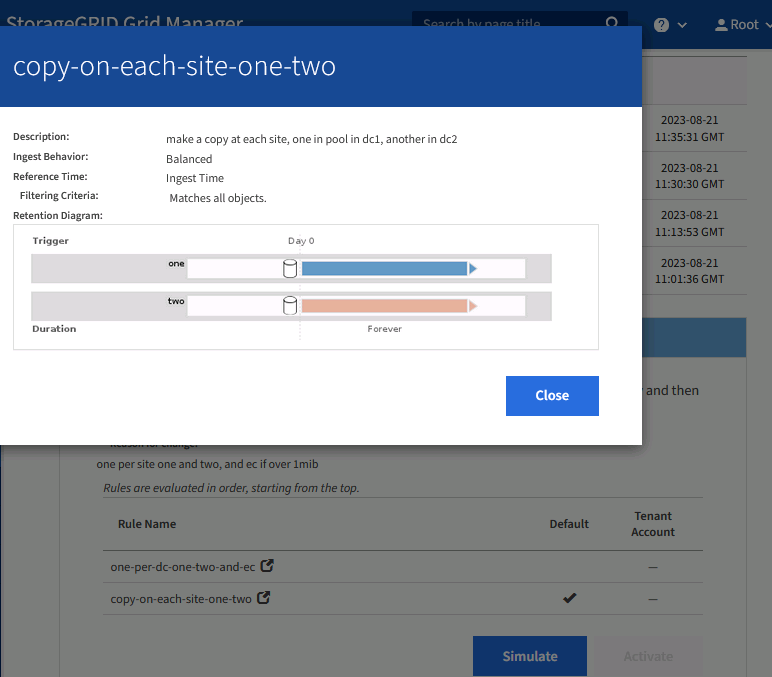The height and width of the screenshot is (677, 772).
Task: Click the Ingest Time reference value
Action: click(195, 178)
